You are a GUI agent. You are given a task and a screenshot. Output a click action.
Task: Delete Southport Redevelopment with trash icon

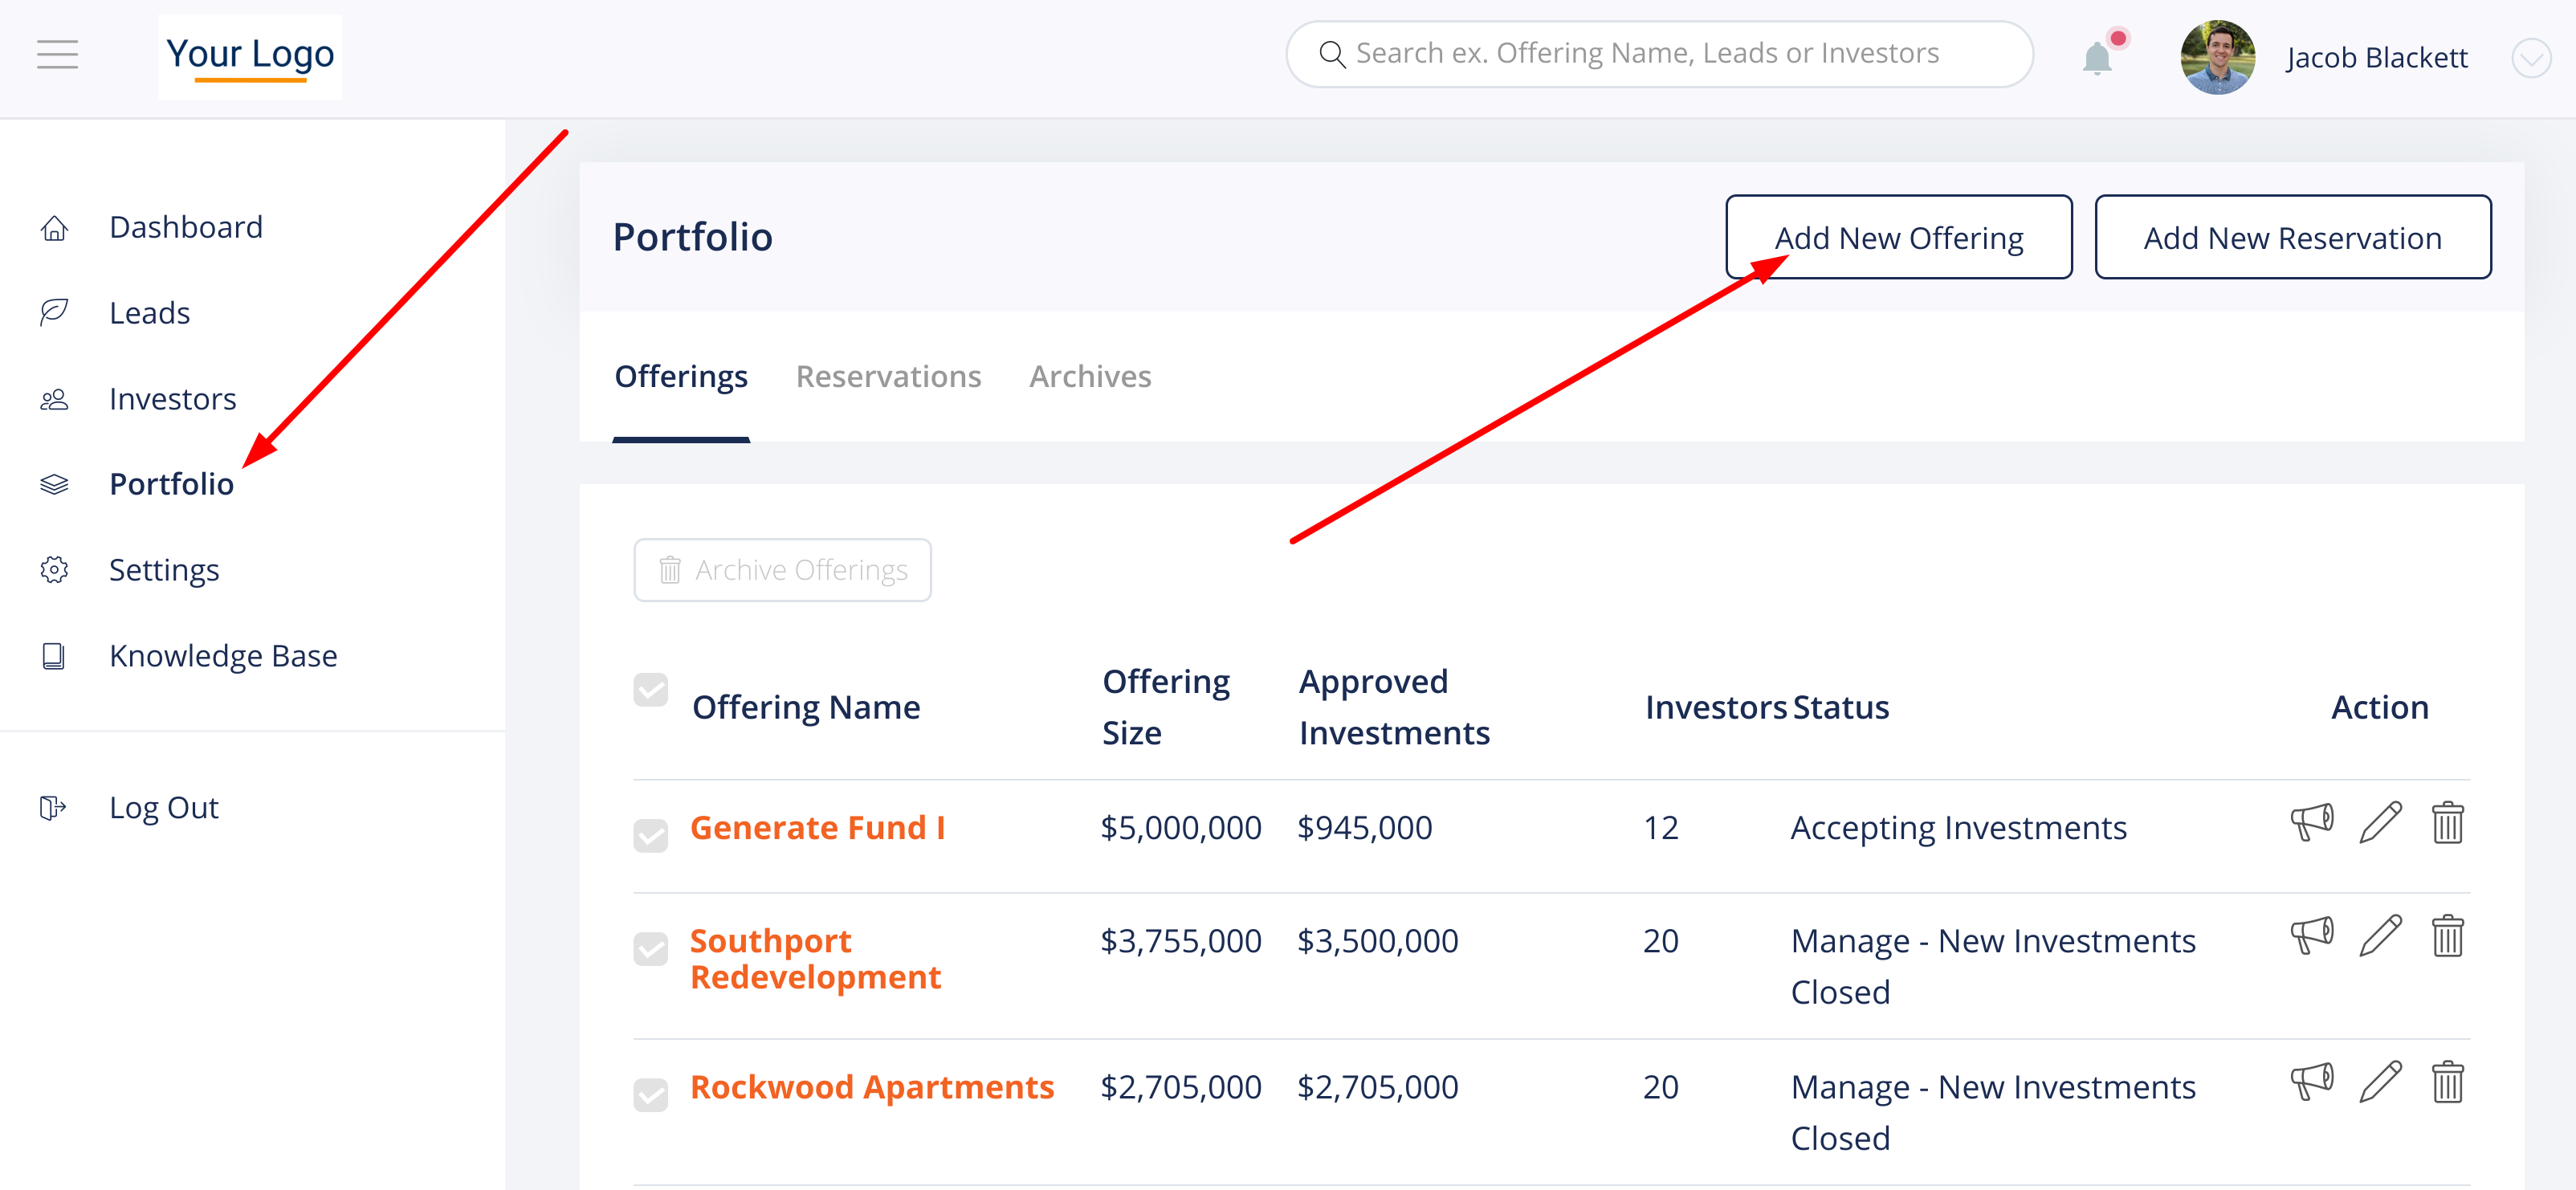coord(2447,936)
